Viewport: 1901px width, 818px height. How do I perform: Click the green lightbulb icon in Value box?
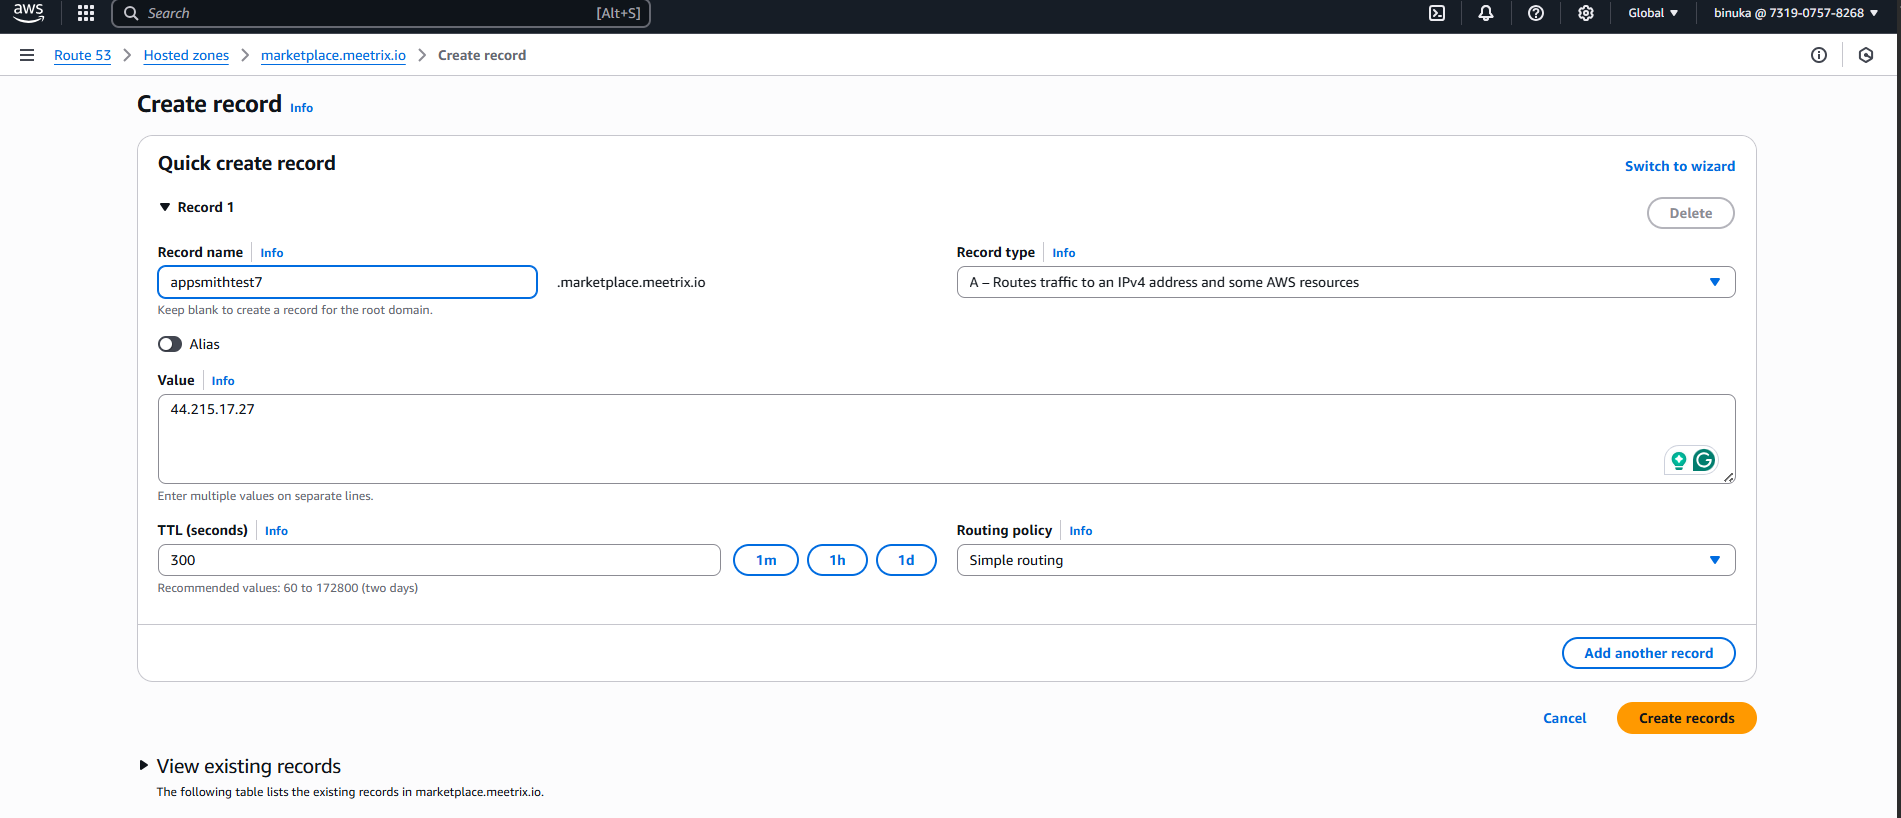pyautogui.click(x=1679, y=460)
